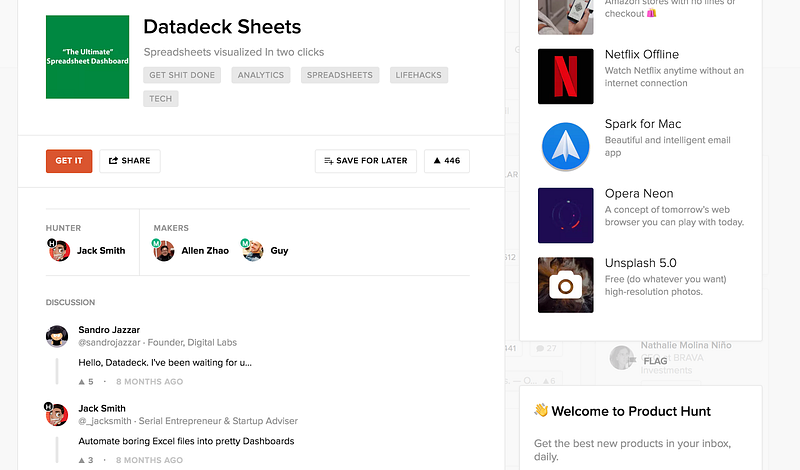Upvote the product with 446 button

pos(447,161)
